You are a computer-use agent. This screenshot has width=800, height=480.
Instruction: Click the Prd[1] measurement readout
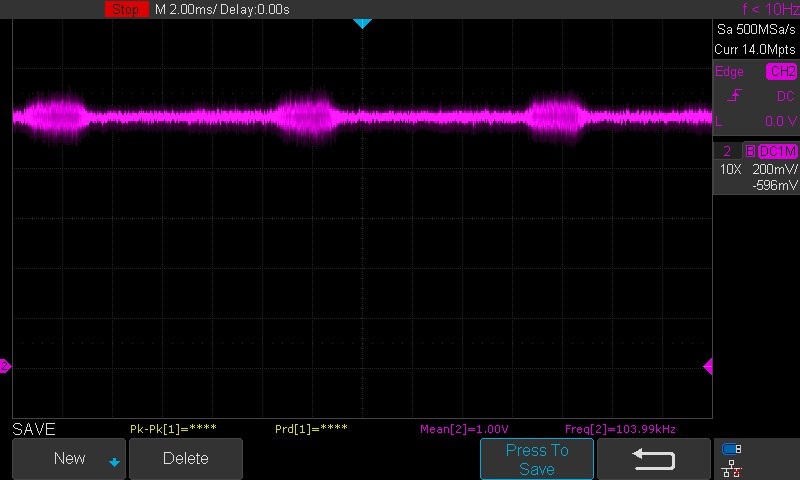click(x=311, y=429)
